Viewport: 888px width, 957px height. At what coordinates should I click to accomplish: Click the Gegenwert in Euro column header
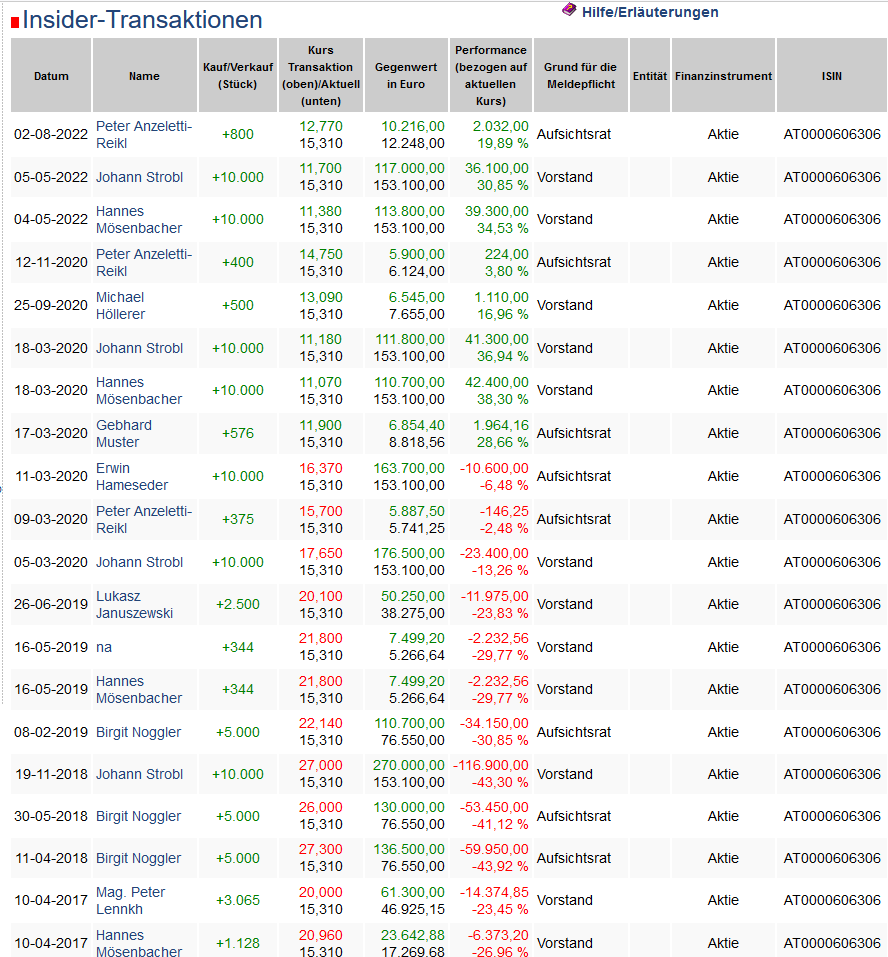click(406, 76)
